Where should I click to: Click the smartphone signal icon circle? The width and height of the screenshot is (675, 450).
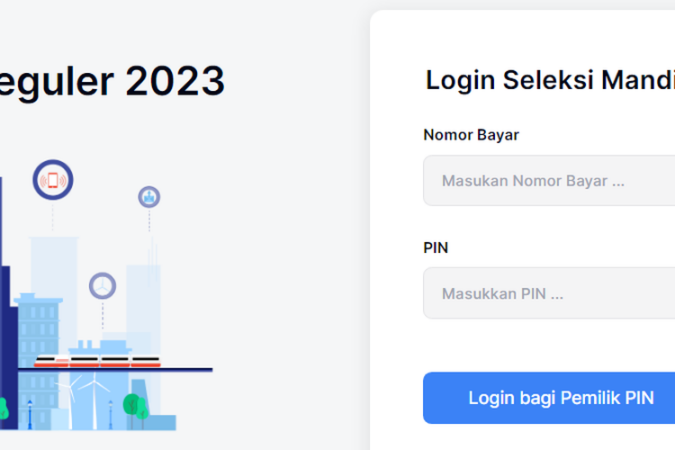tap(52, 181)
